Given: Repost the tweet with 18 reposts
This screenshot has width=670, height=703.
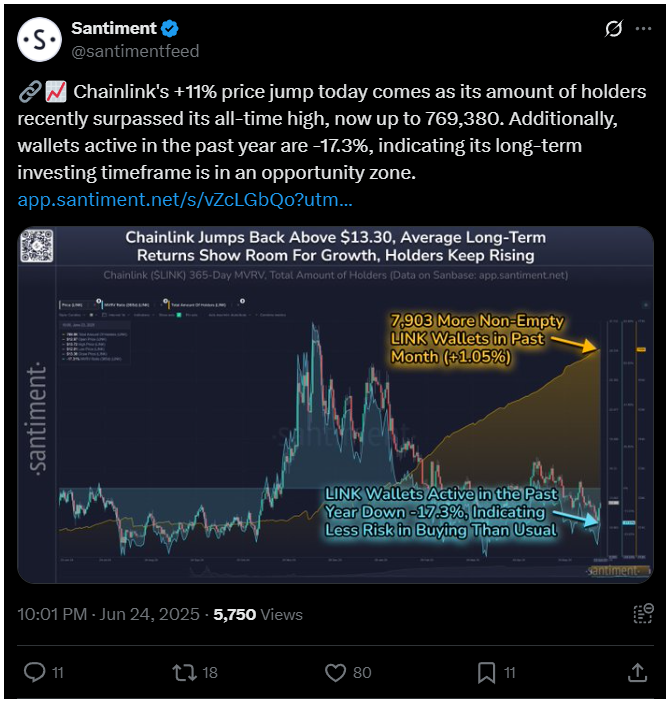Looking at the screenshot, I should 195,673.
